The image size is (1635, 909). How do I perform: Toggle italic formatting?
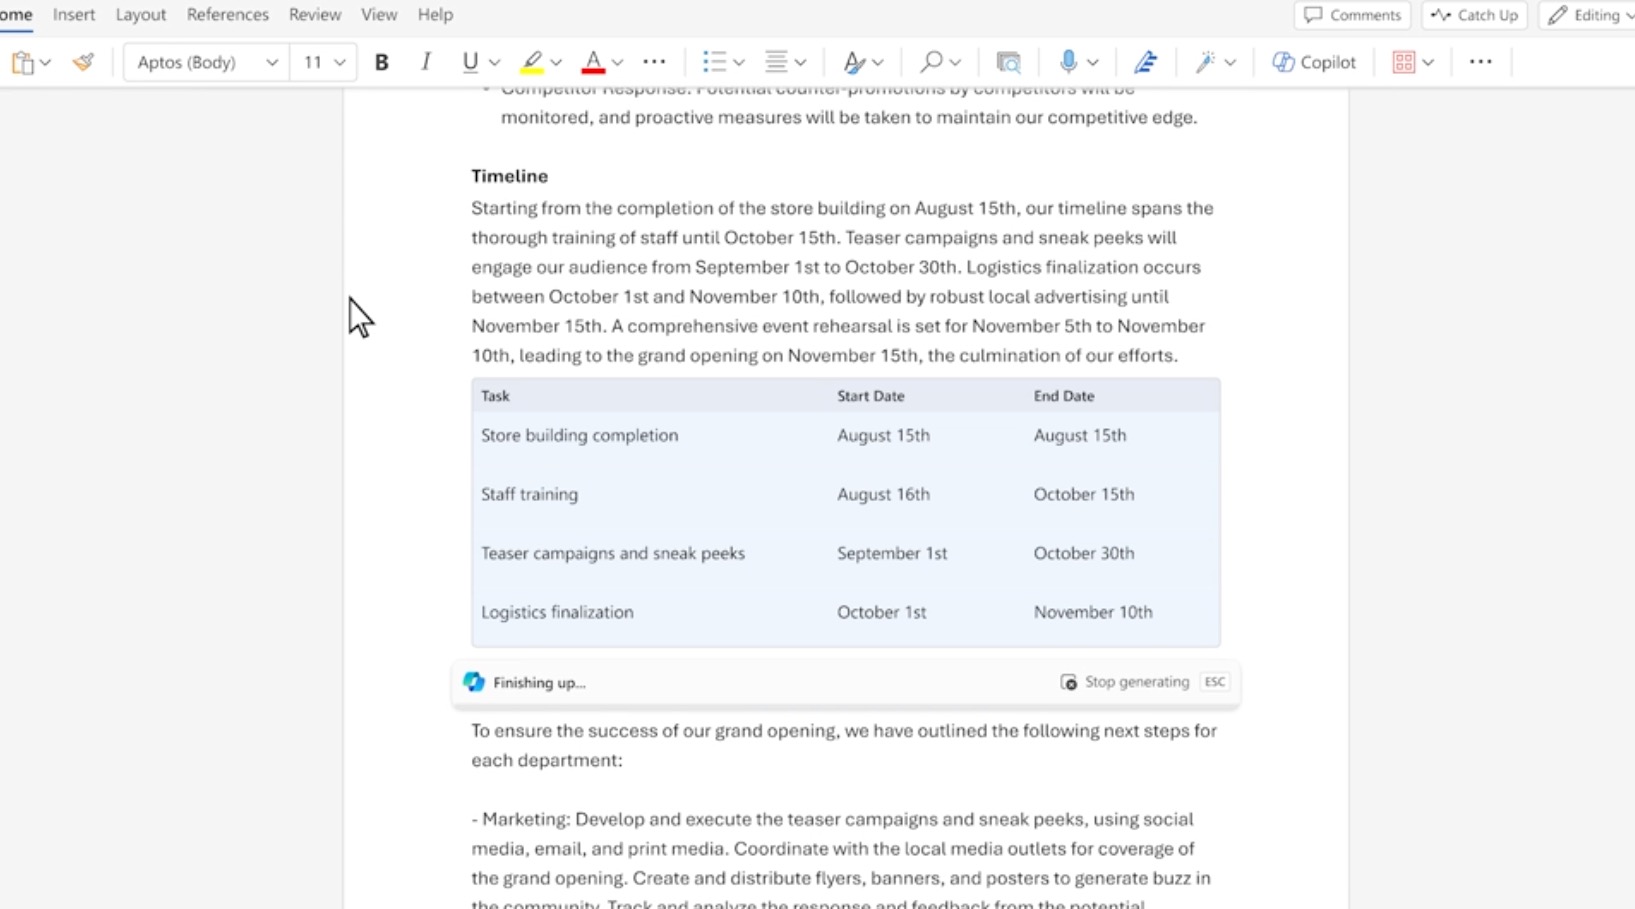(425, 62)
